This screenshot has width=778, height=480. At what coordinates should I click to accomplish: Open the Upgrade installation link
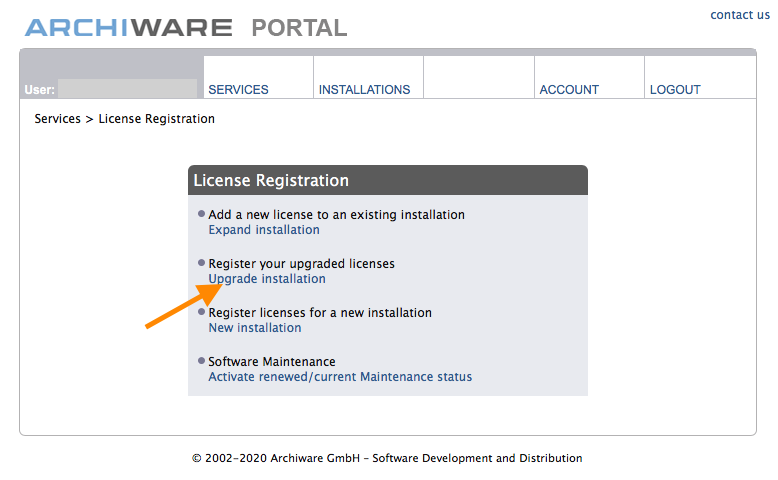[267, 278]
